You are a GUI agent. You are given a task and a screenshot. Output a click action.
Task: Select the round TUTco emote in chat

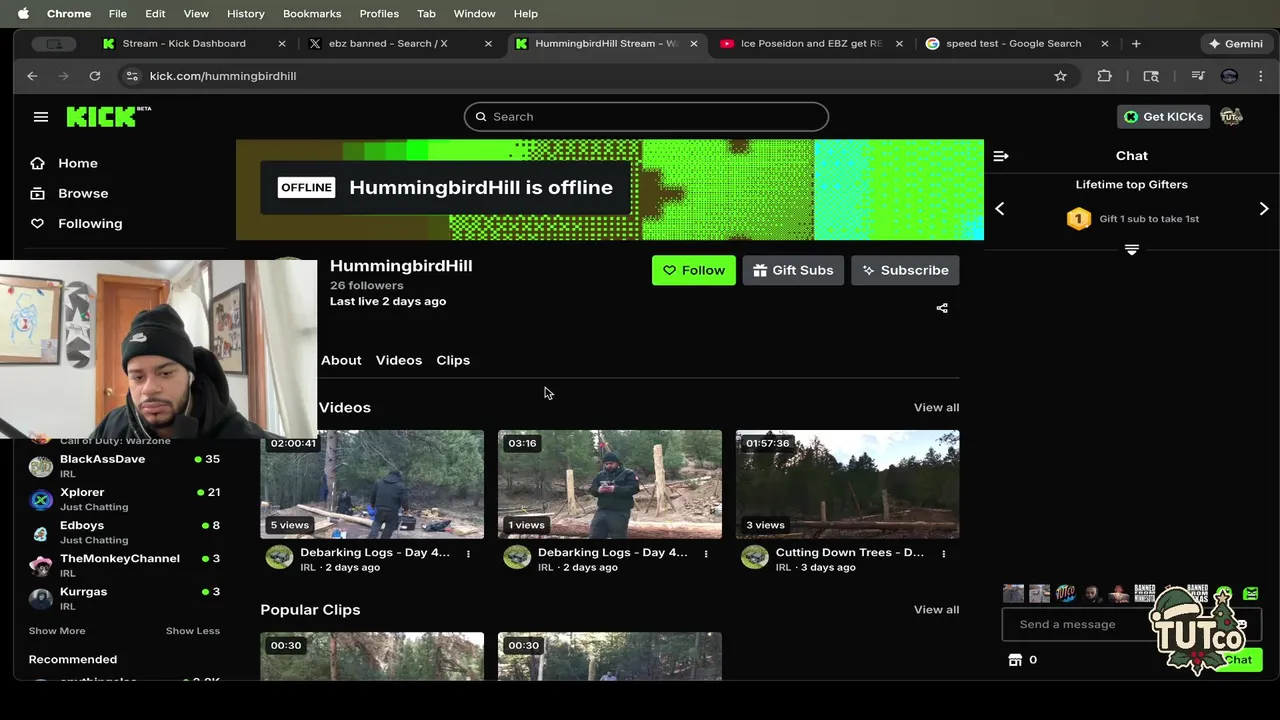[x=1066, y=593]
